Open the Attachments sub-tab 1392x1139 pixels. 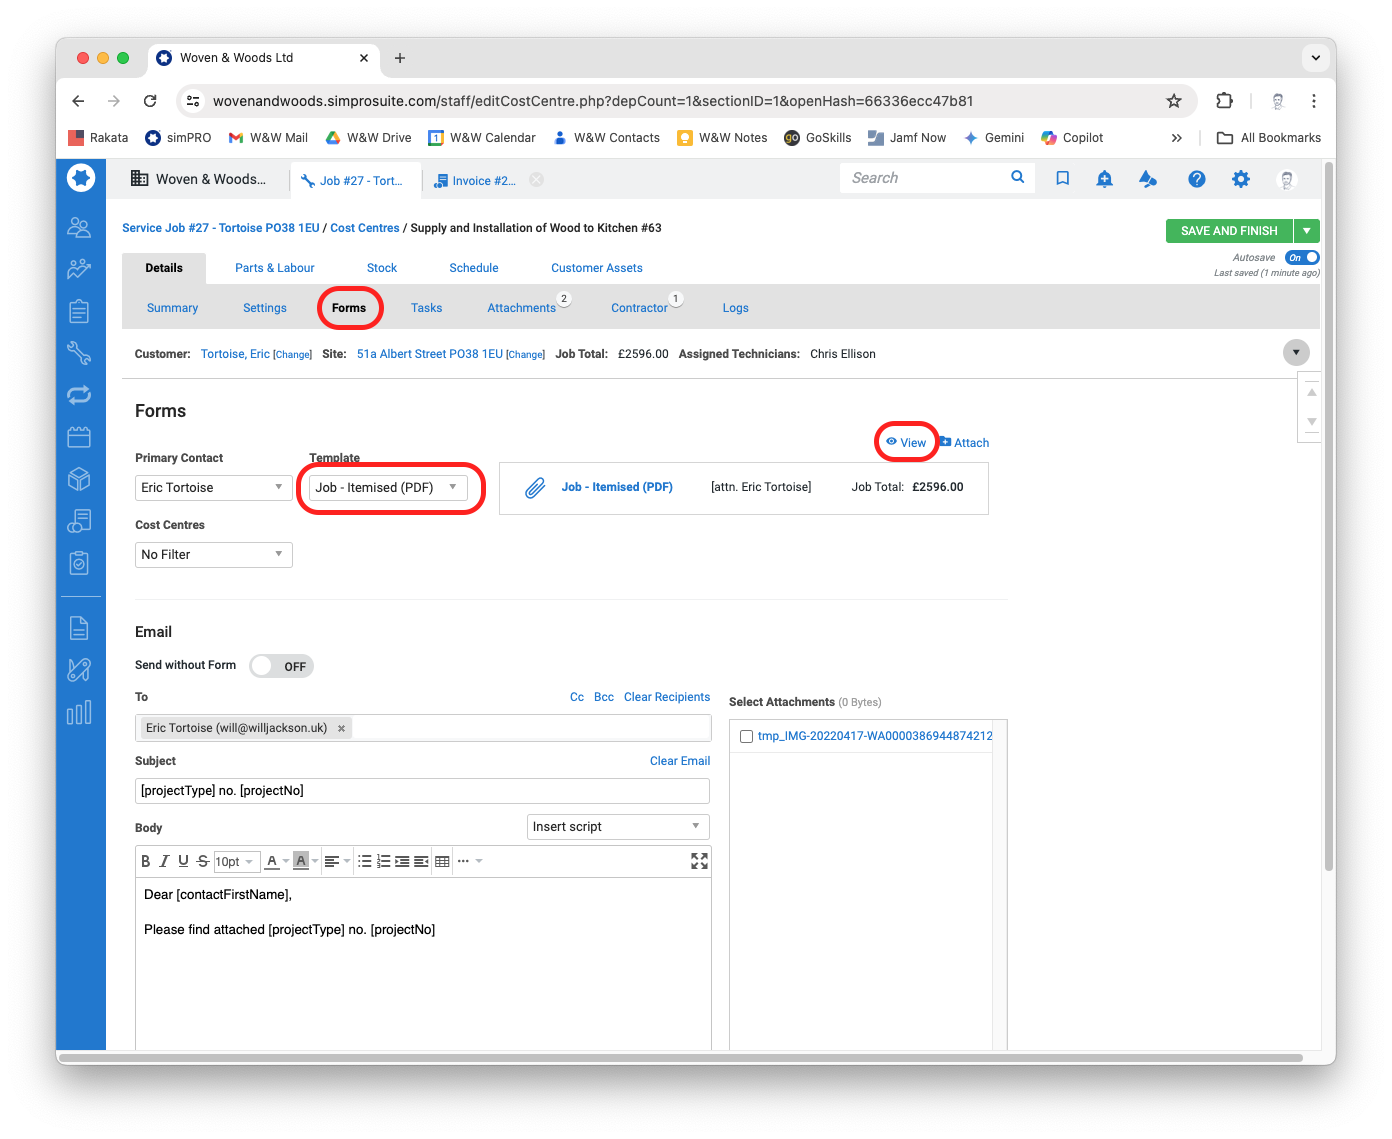coord(521,308)
